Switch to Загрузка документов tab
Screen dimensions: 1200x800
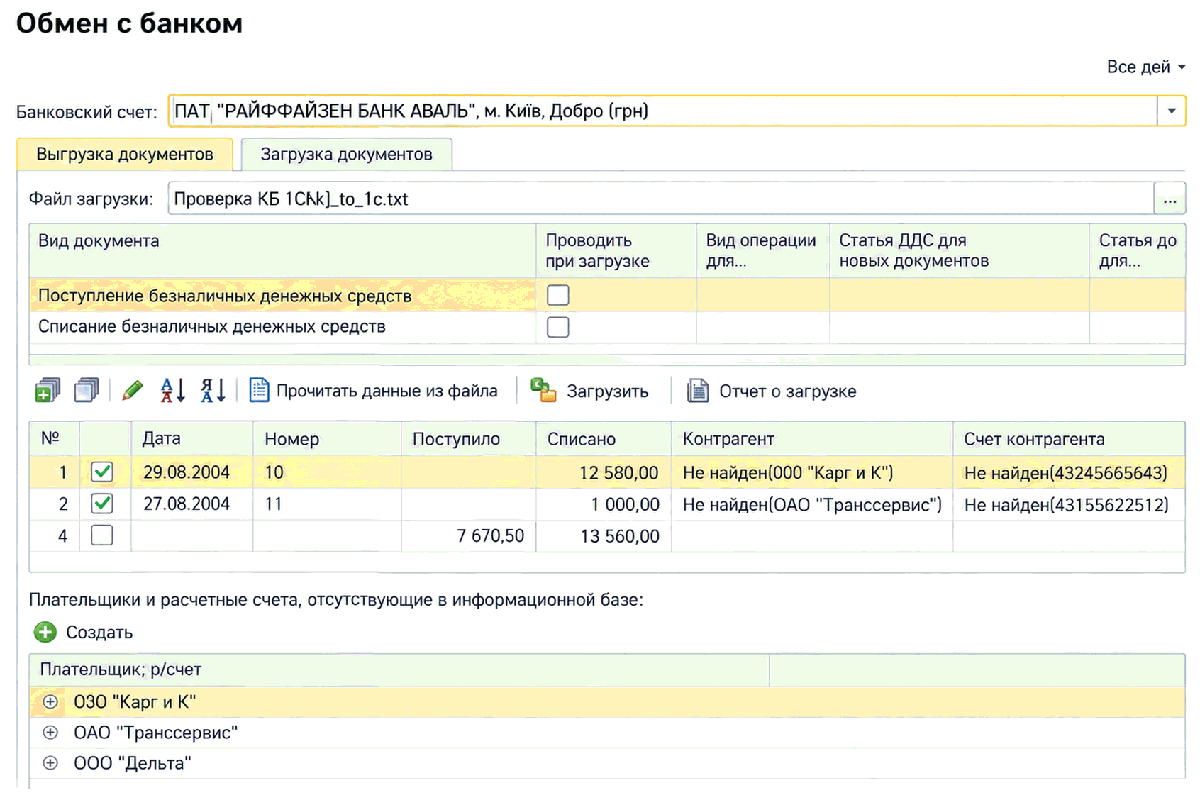click(346, 155)
